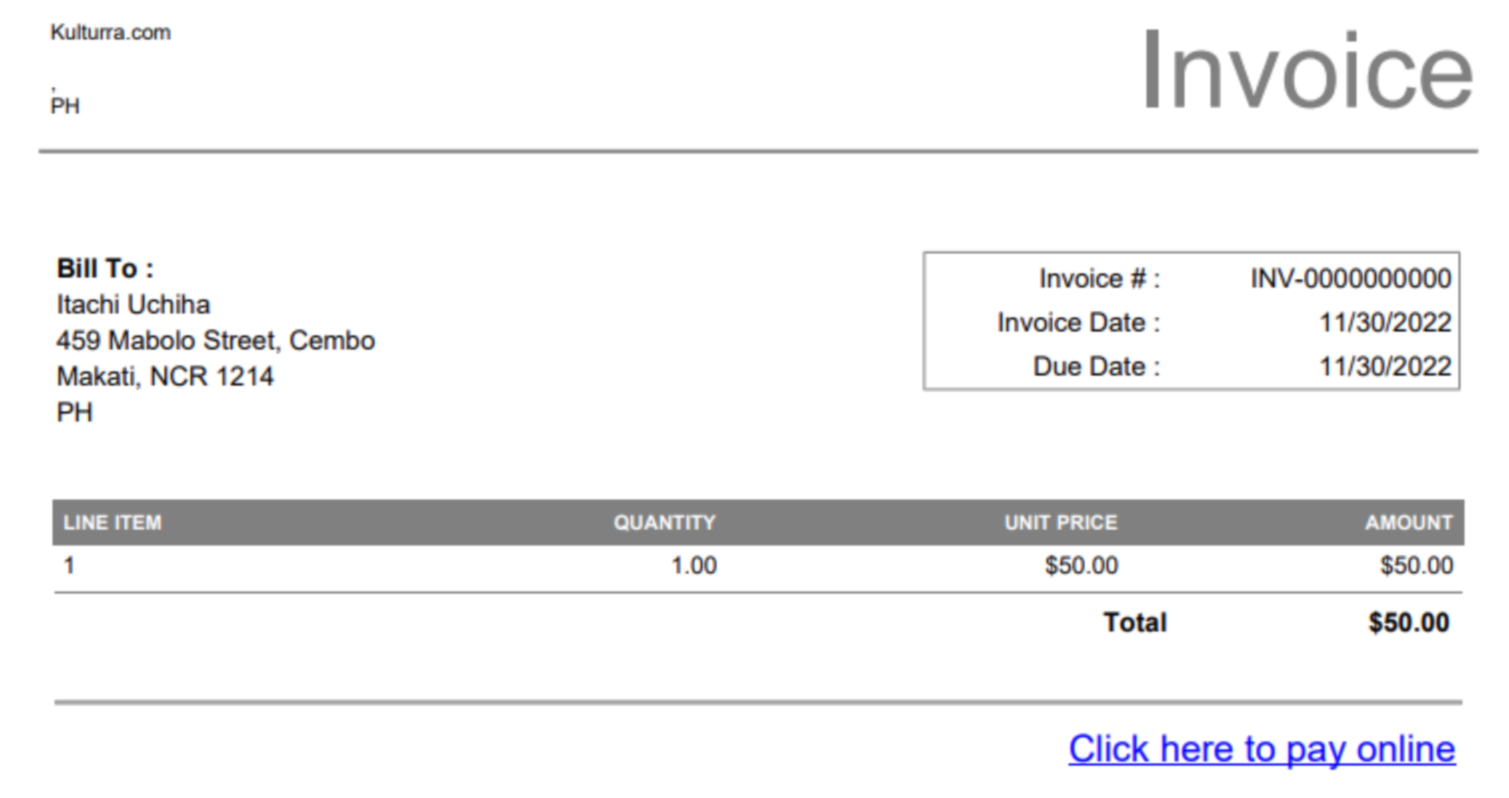Click the "Invoice Date :" label
This screenshot has height=798, width=1509.
[x=1078, y=322]
